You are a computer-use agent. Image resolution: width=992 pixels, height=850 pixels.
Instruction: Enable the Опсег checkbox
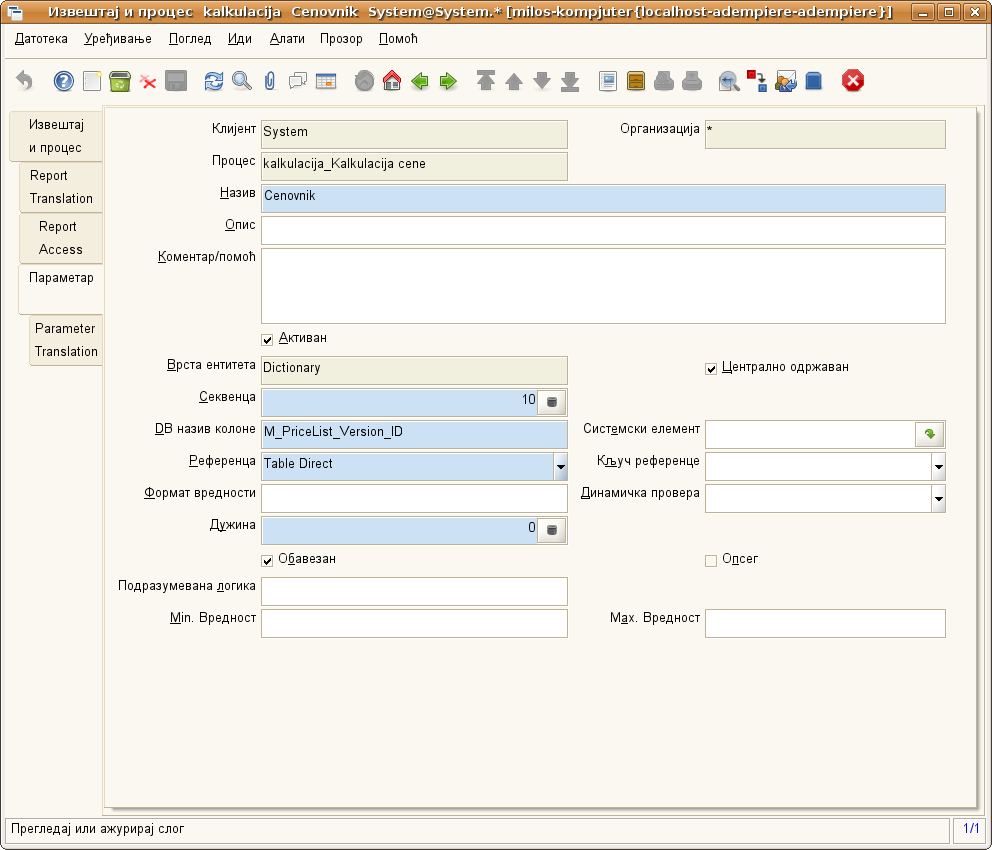tap(711, 560)
